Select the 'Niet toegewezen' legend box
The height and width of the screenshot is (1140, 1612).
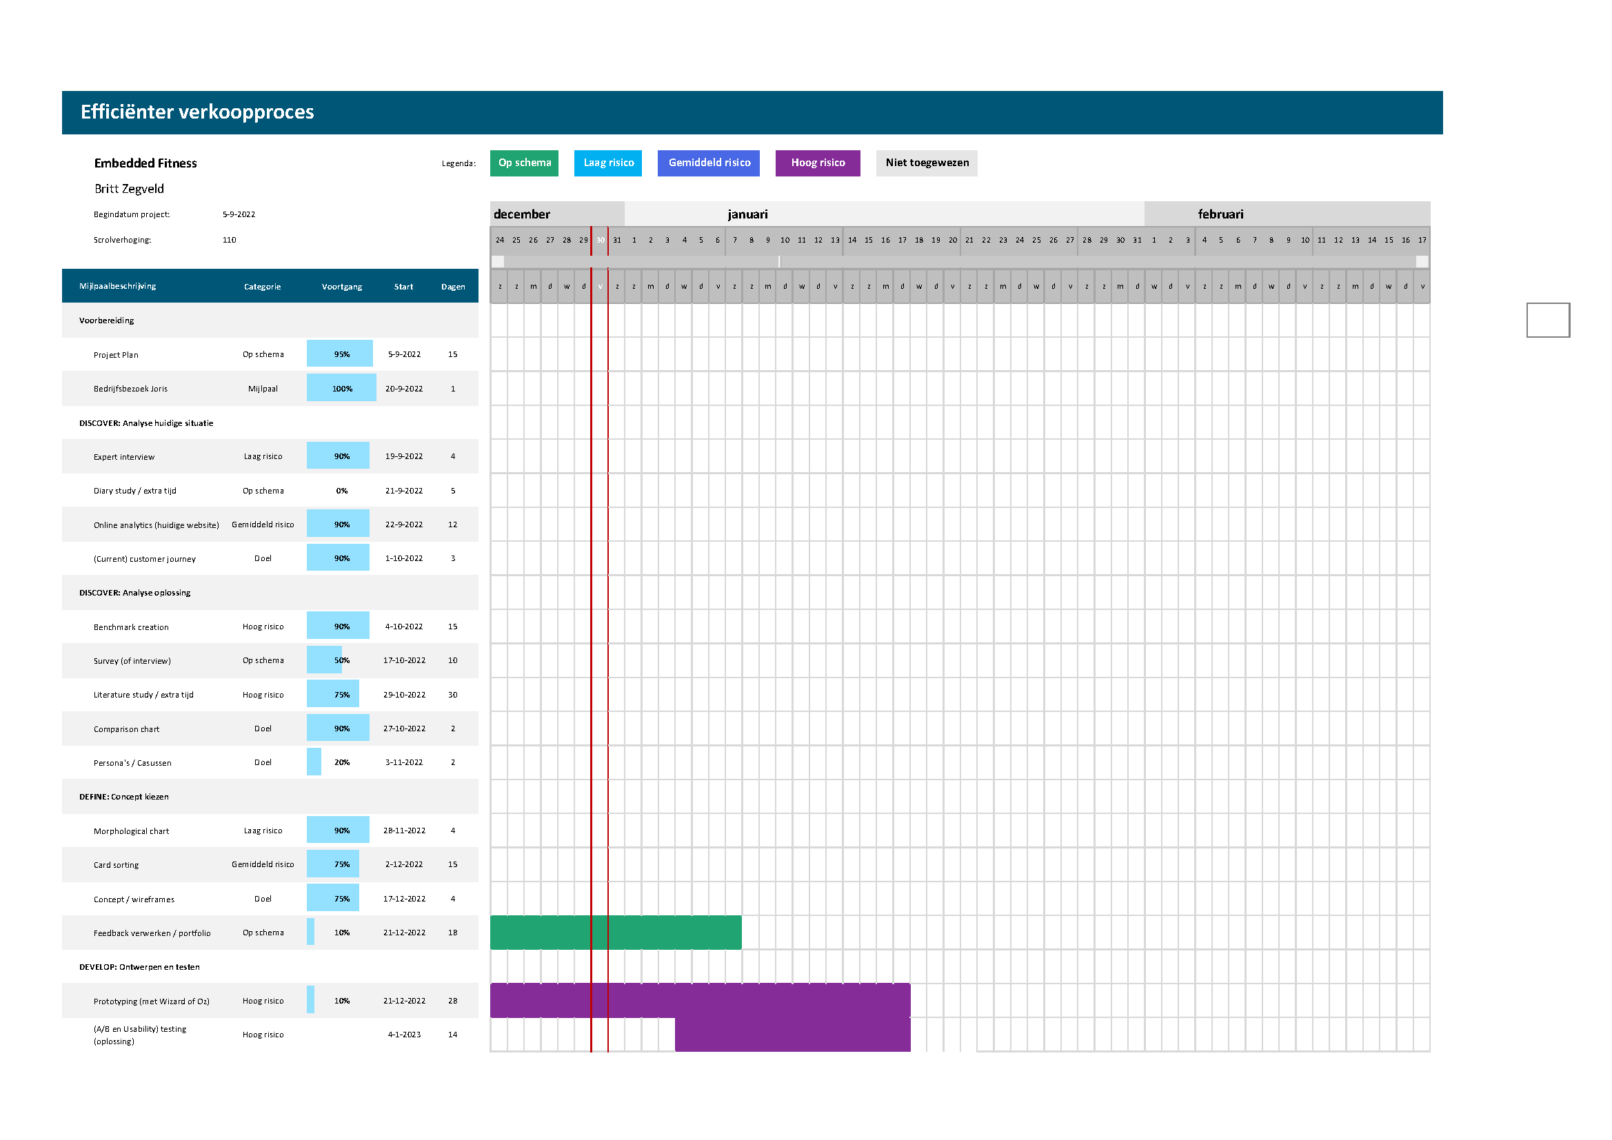(x=926, y=163)
